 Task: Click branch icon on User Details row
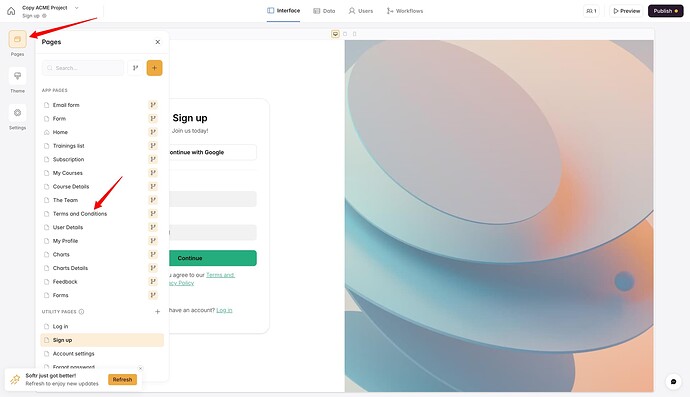pyautogui.click(x=153, y=227)
